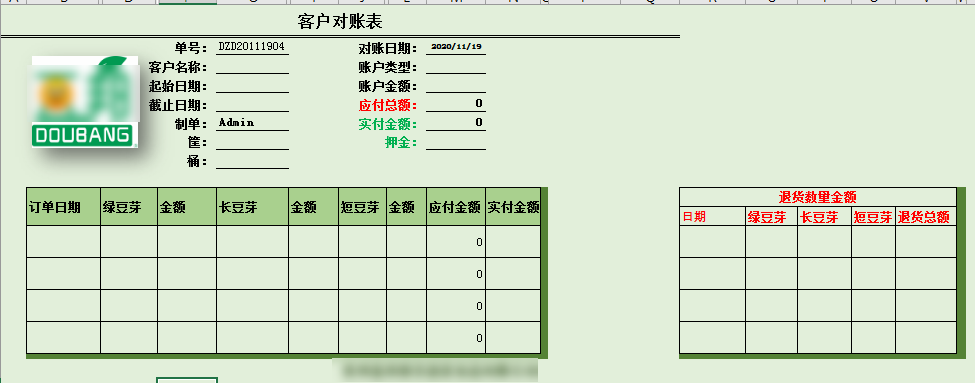
Task: Click the 对账日期 field showing 2020/11/19
Action: tap(456, 47)
